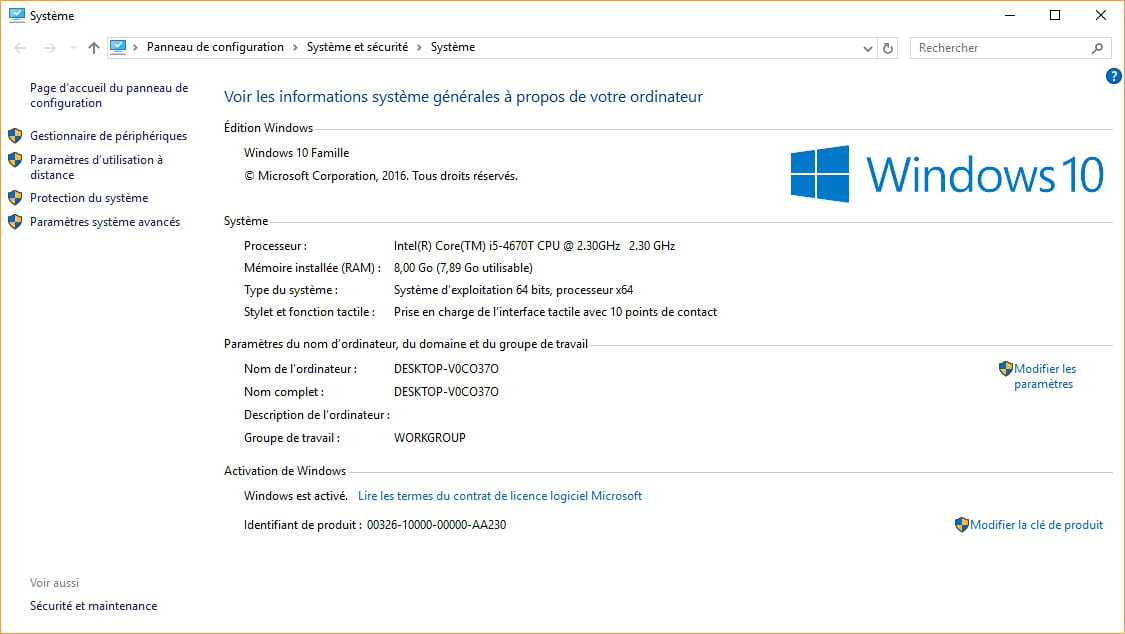Click product ID 00326-10000-00000-AA230
The image size is (1125, 634).
436,525
